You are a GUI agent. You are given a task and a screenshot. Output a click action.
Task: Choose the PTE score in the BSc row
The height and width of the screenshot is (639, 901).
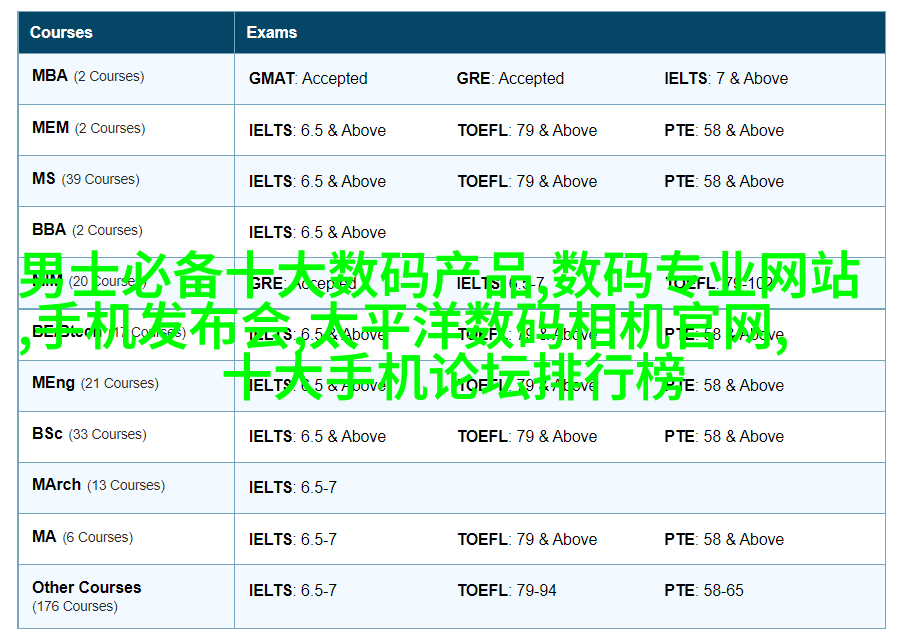724,437
